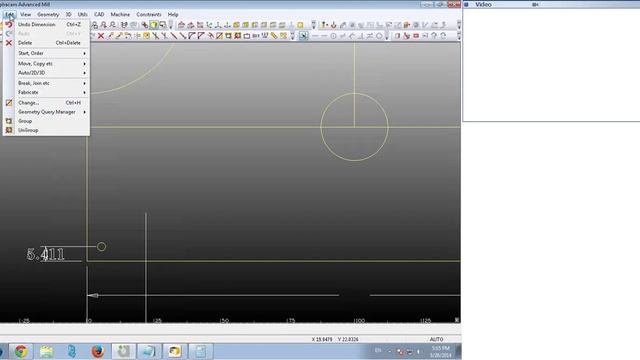The image size is (640, 360).
Task: Open the file explorer taskbar icon
Action: [47, 351]
